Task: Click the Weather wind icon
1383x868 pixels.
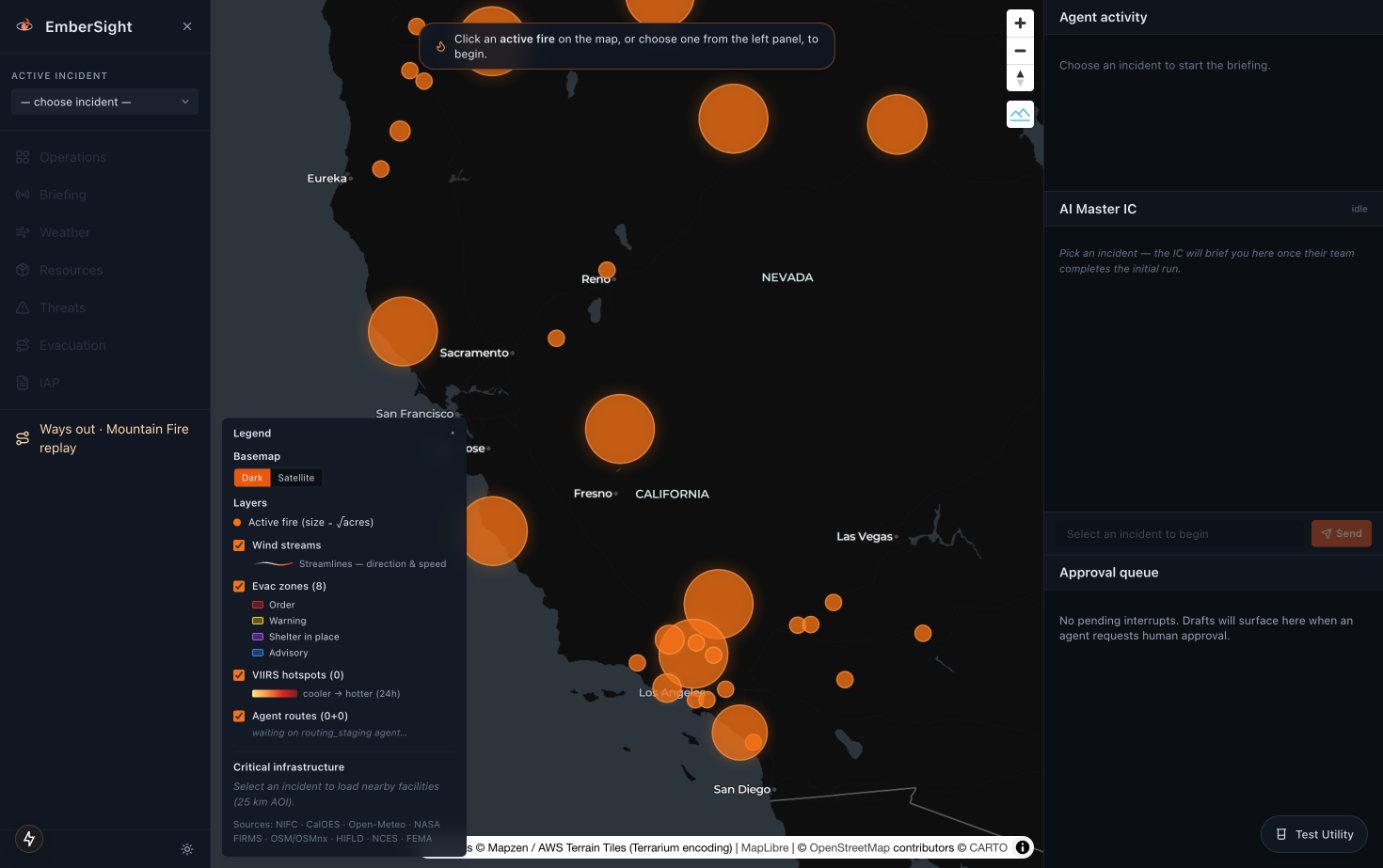Action: tap(22, 232)
